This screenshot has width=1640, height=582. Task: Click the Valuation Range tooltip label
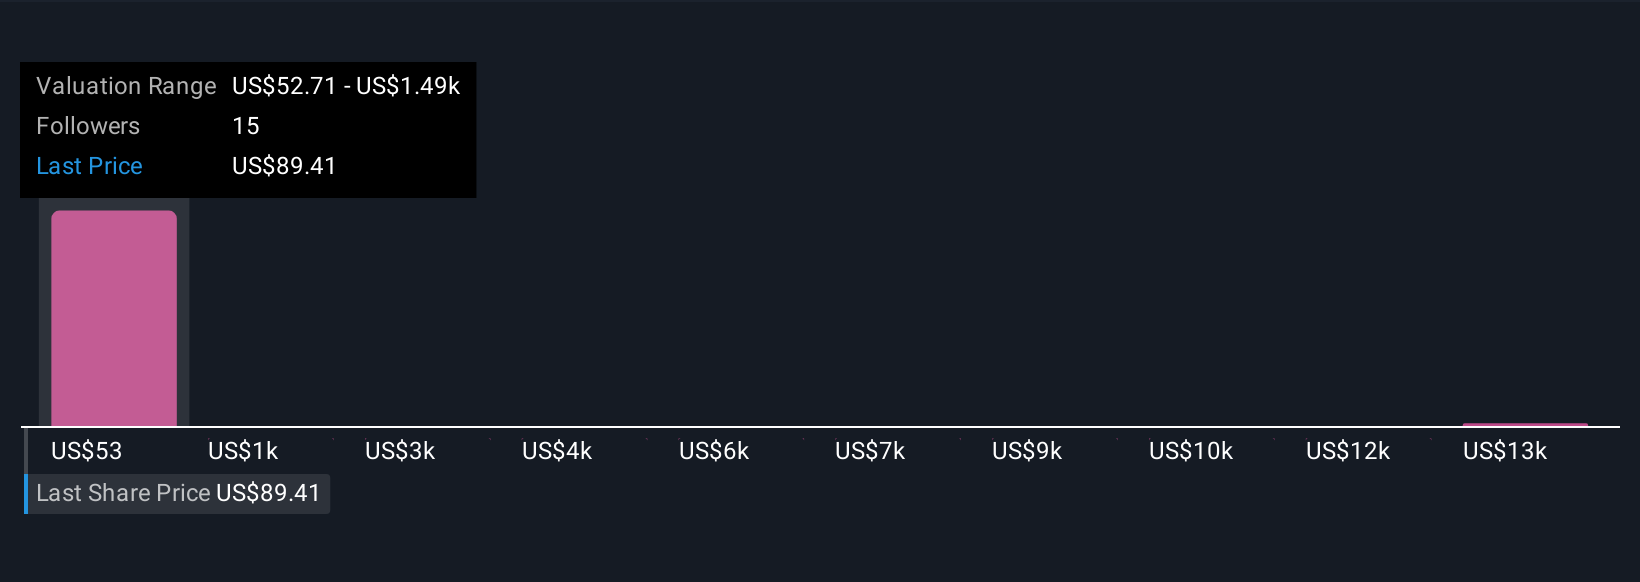click(x=126, y=86)
